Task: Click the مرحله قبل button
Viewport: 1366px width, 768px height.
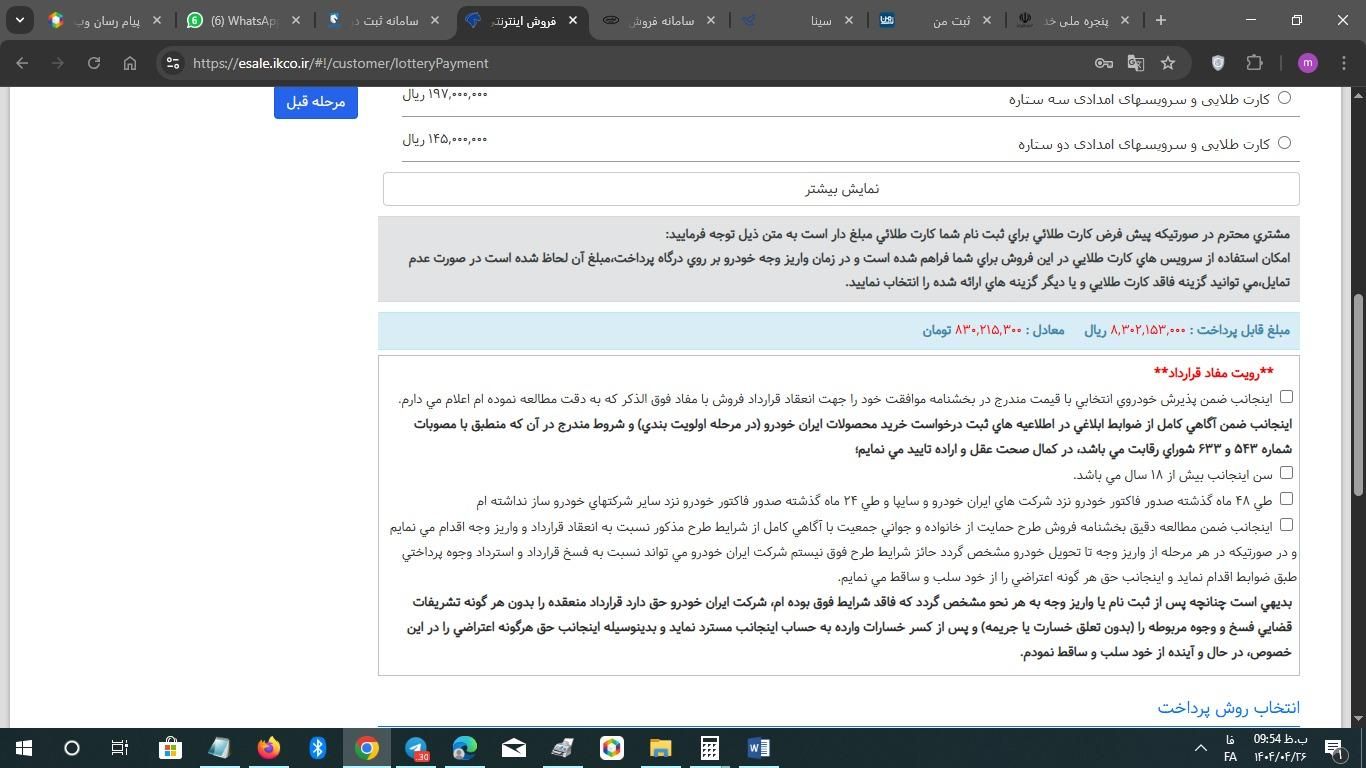Action: 316,102
